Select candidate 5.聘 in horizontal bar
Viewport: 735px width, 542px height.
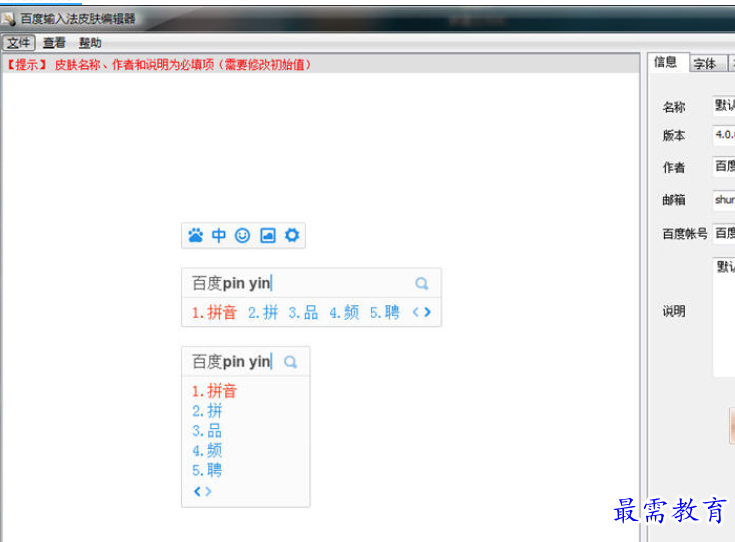(x=385, y=312)
